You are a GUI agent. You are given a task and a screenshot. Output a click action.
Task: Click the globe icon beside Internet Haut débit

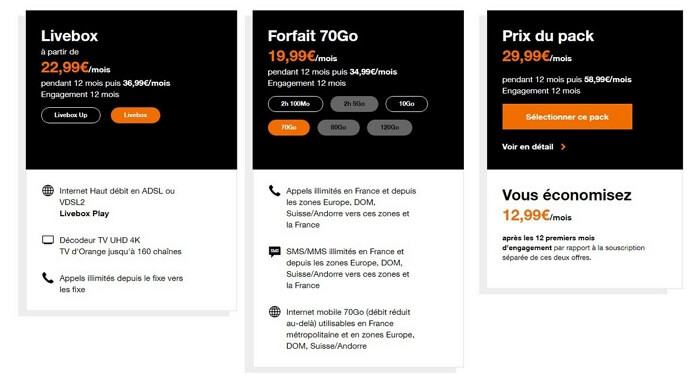tap(48, 191)
